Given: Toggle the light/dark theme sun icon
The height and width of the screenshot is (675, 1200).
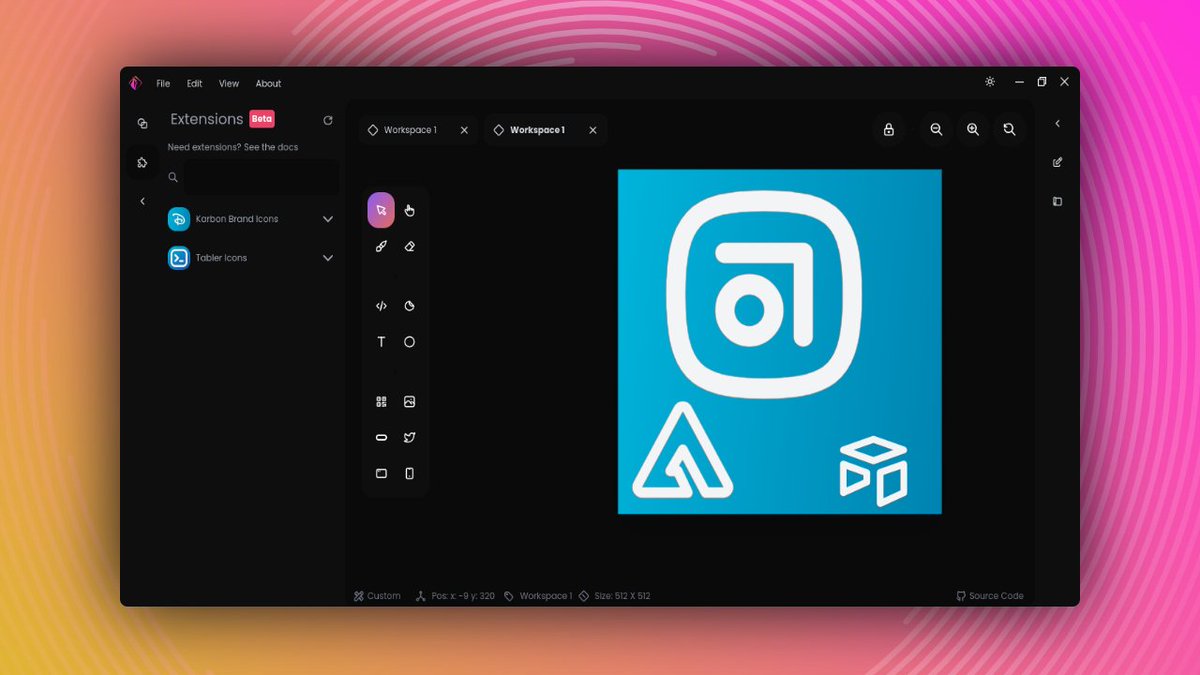Looking at the screenshot, I should [990, 82].
